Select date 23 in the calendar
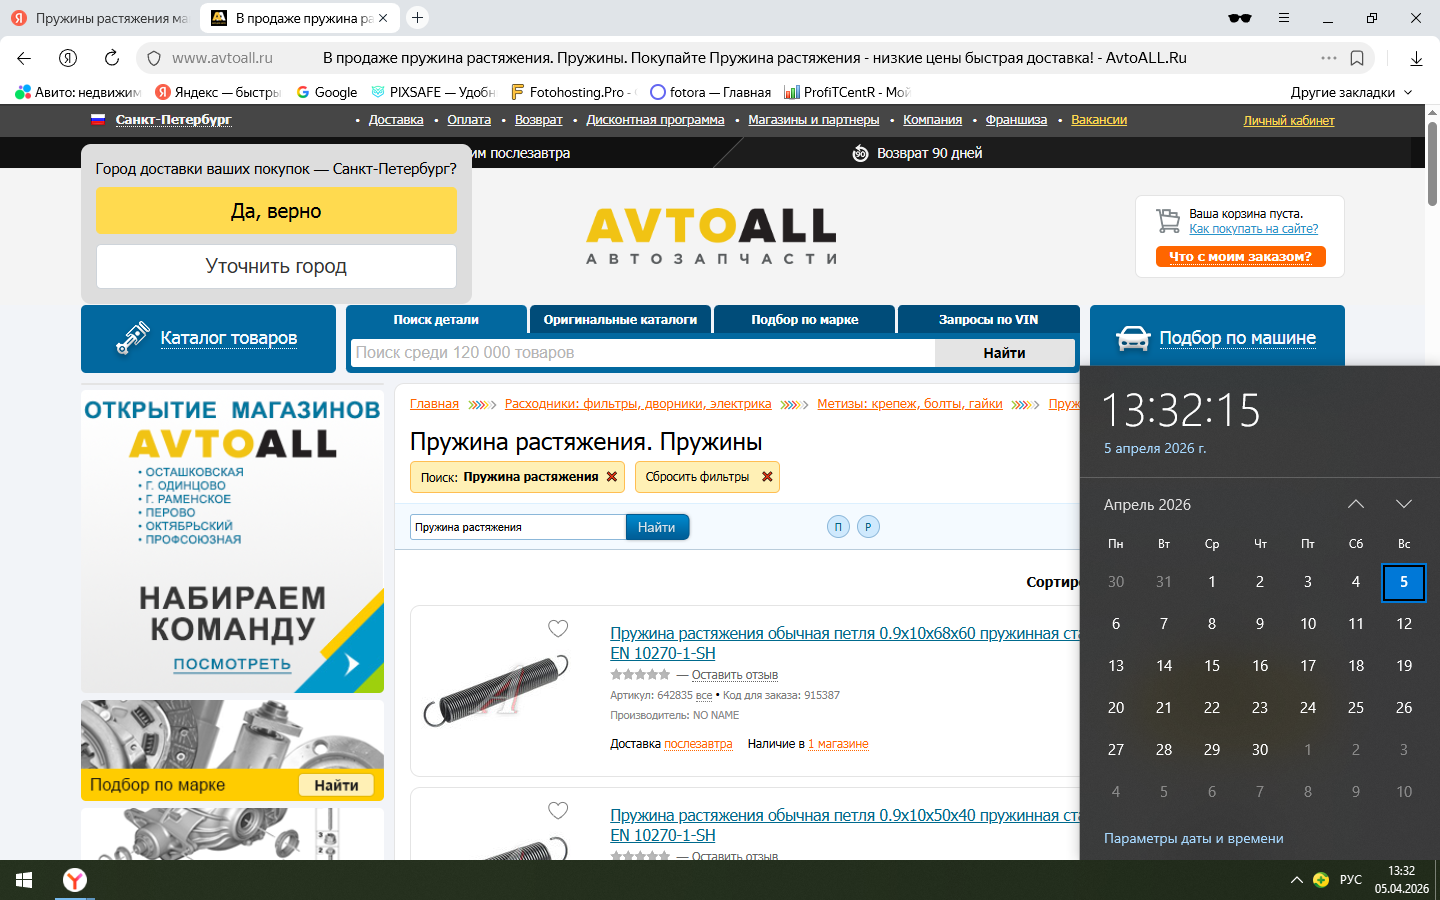This screenshot has height=900, width=1440. tap(1260, 707)
